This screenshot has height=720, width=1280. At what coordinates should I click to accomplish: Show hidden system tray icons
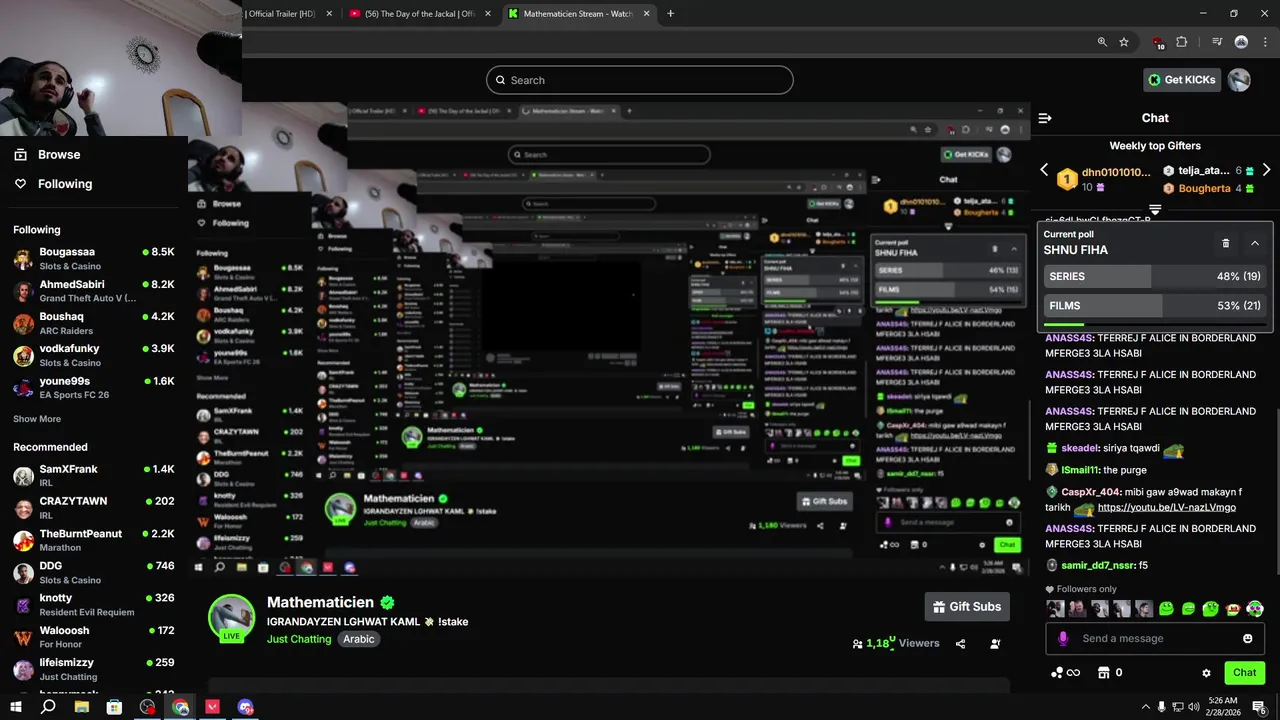coord(1145,707)
